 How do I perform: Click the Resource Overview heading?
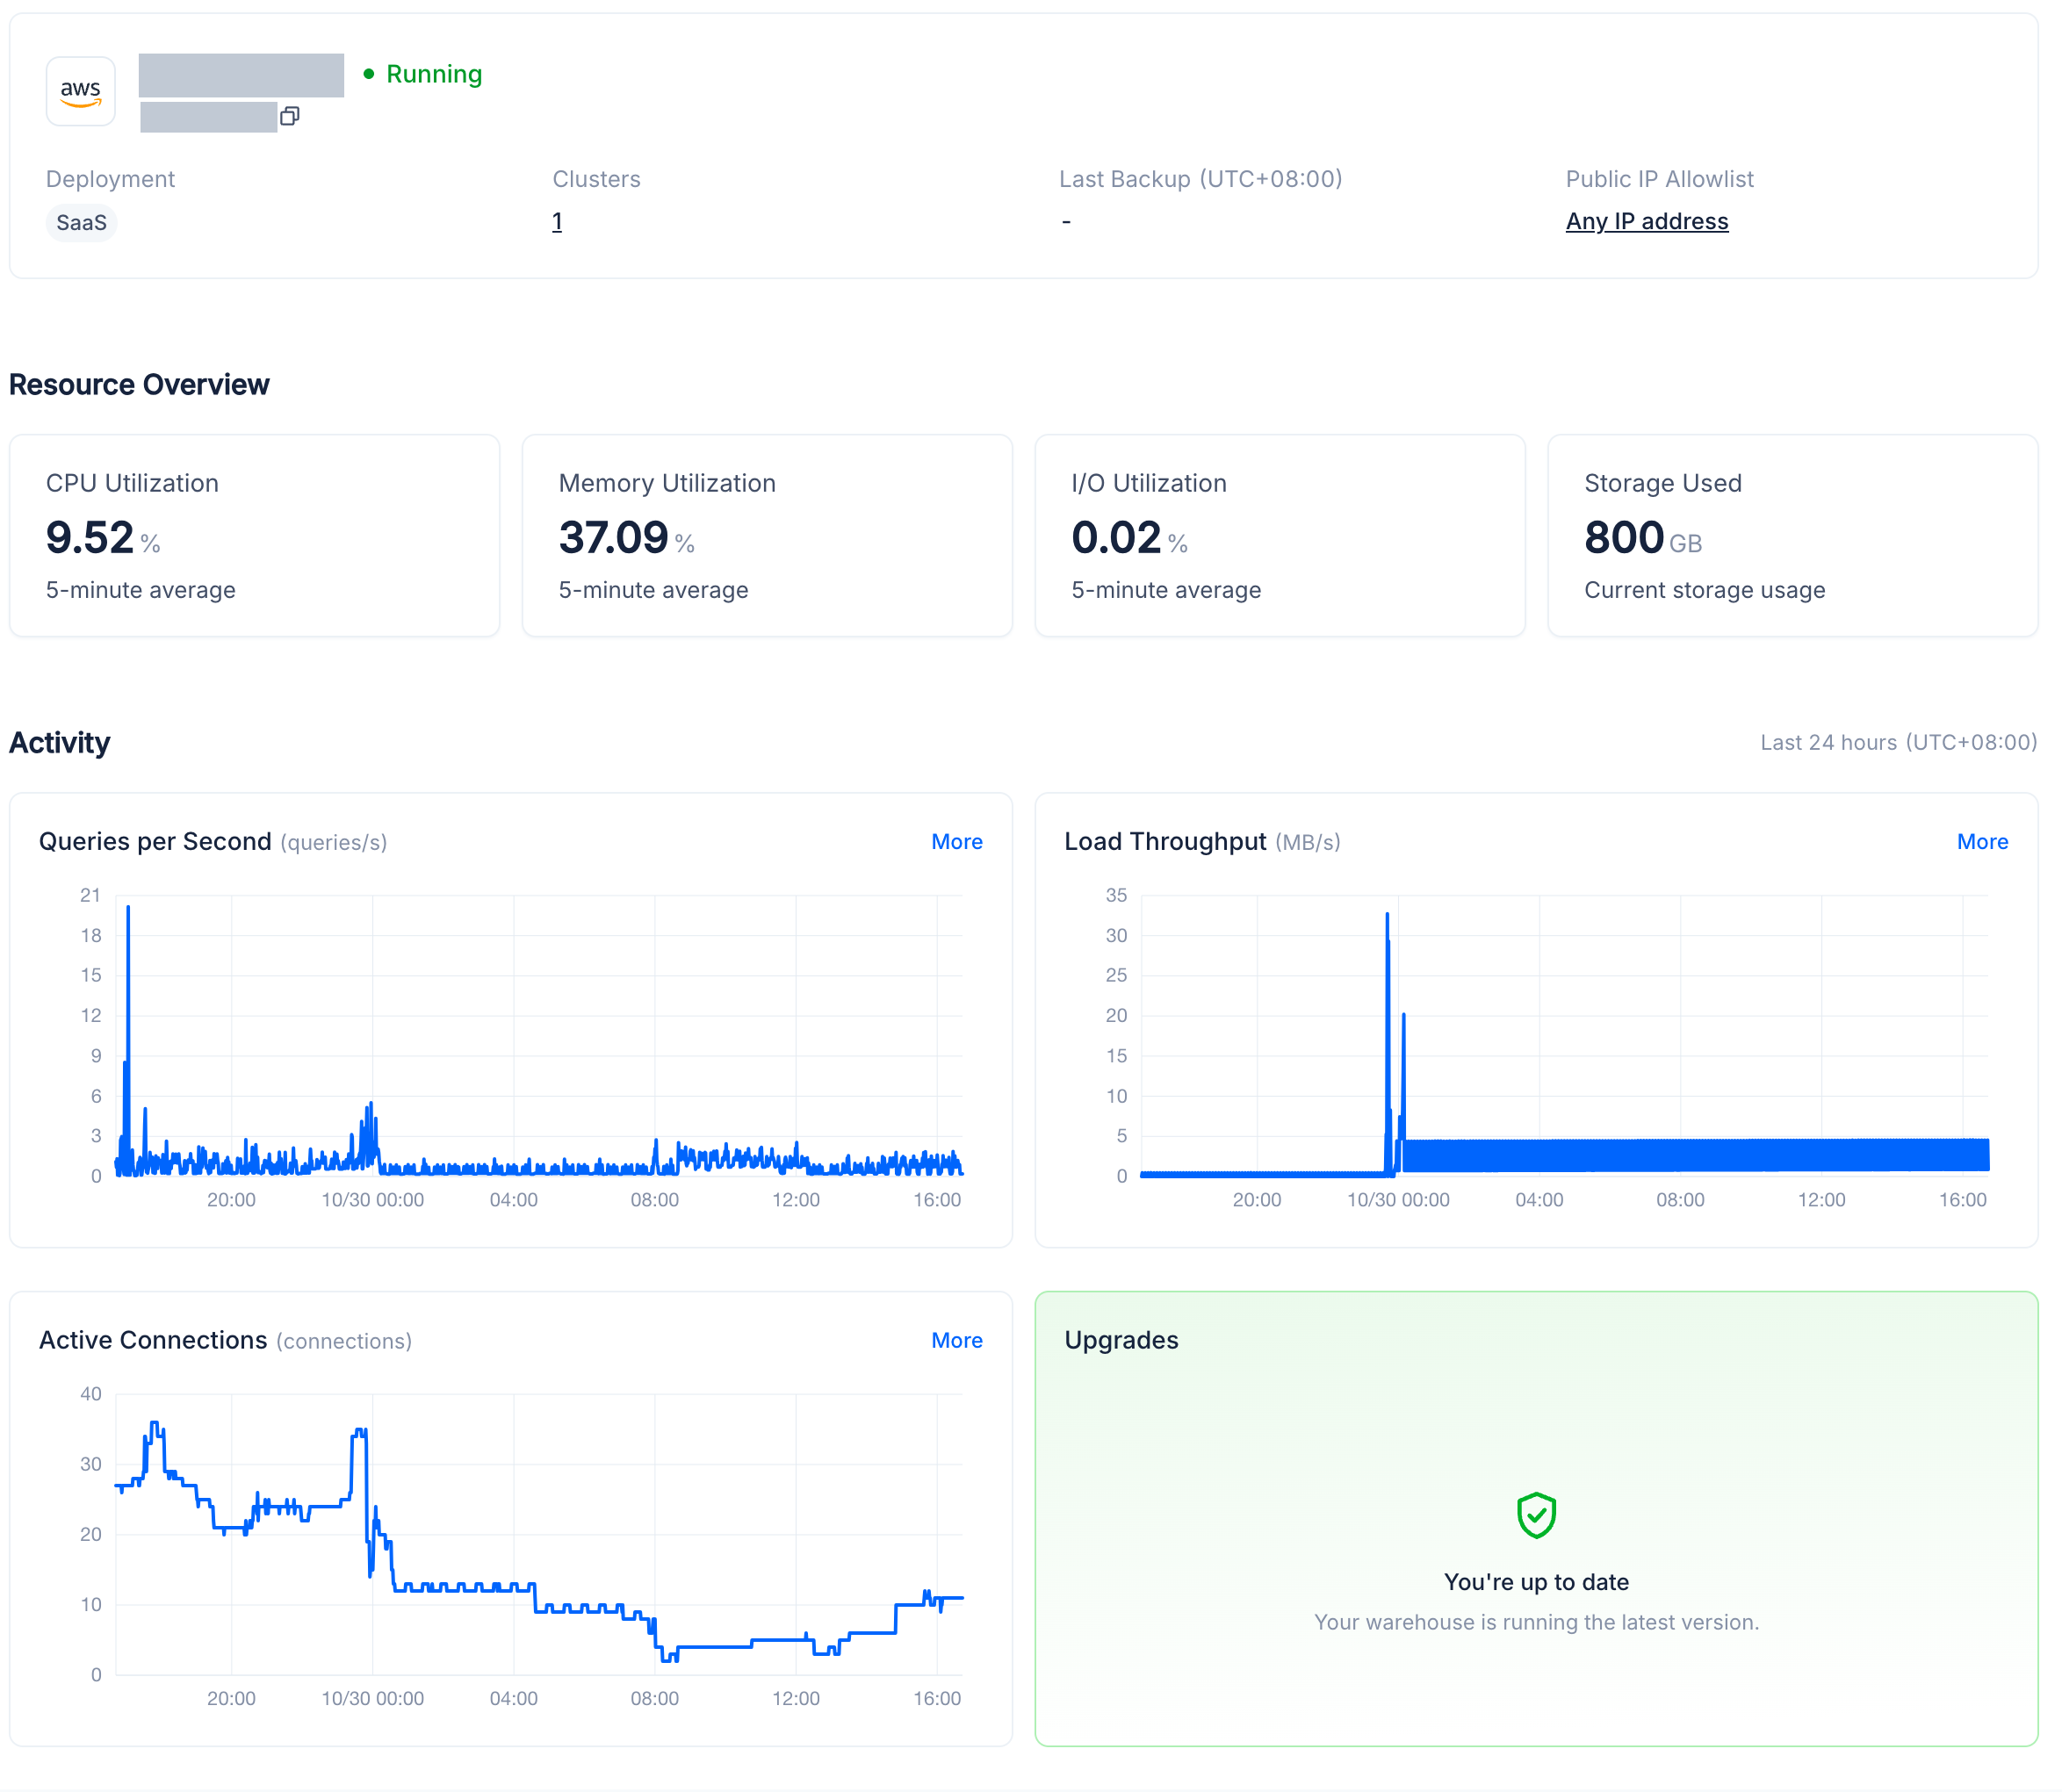coord(139,384)
